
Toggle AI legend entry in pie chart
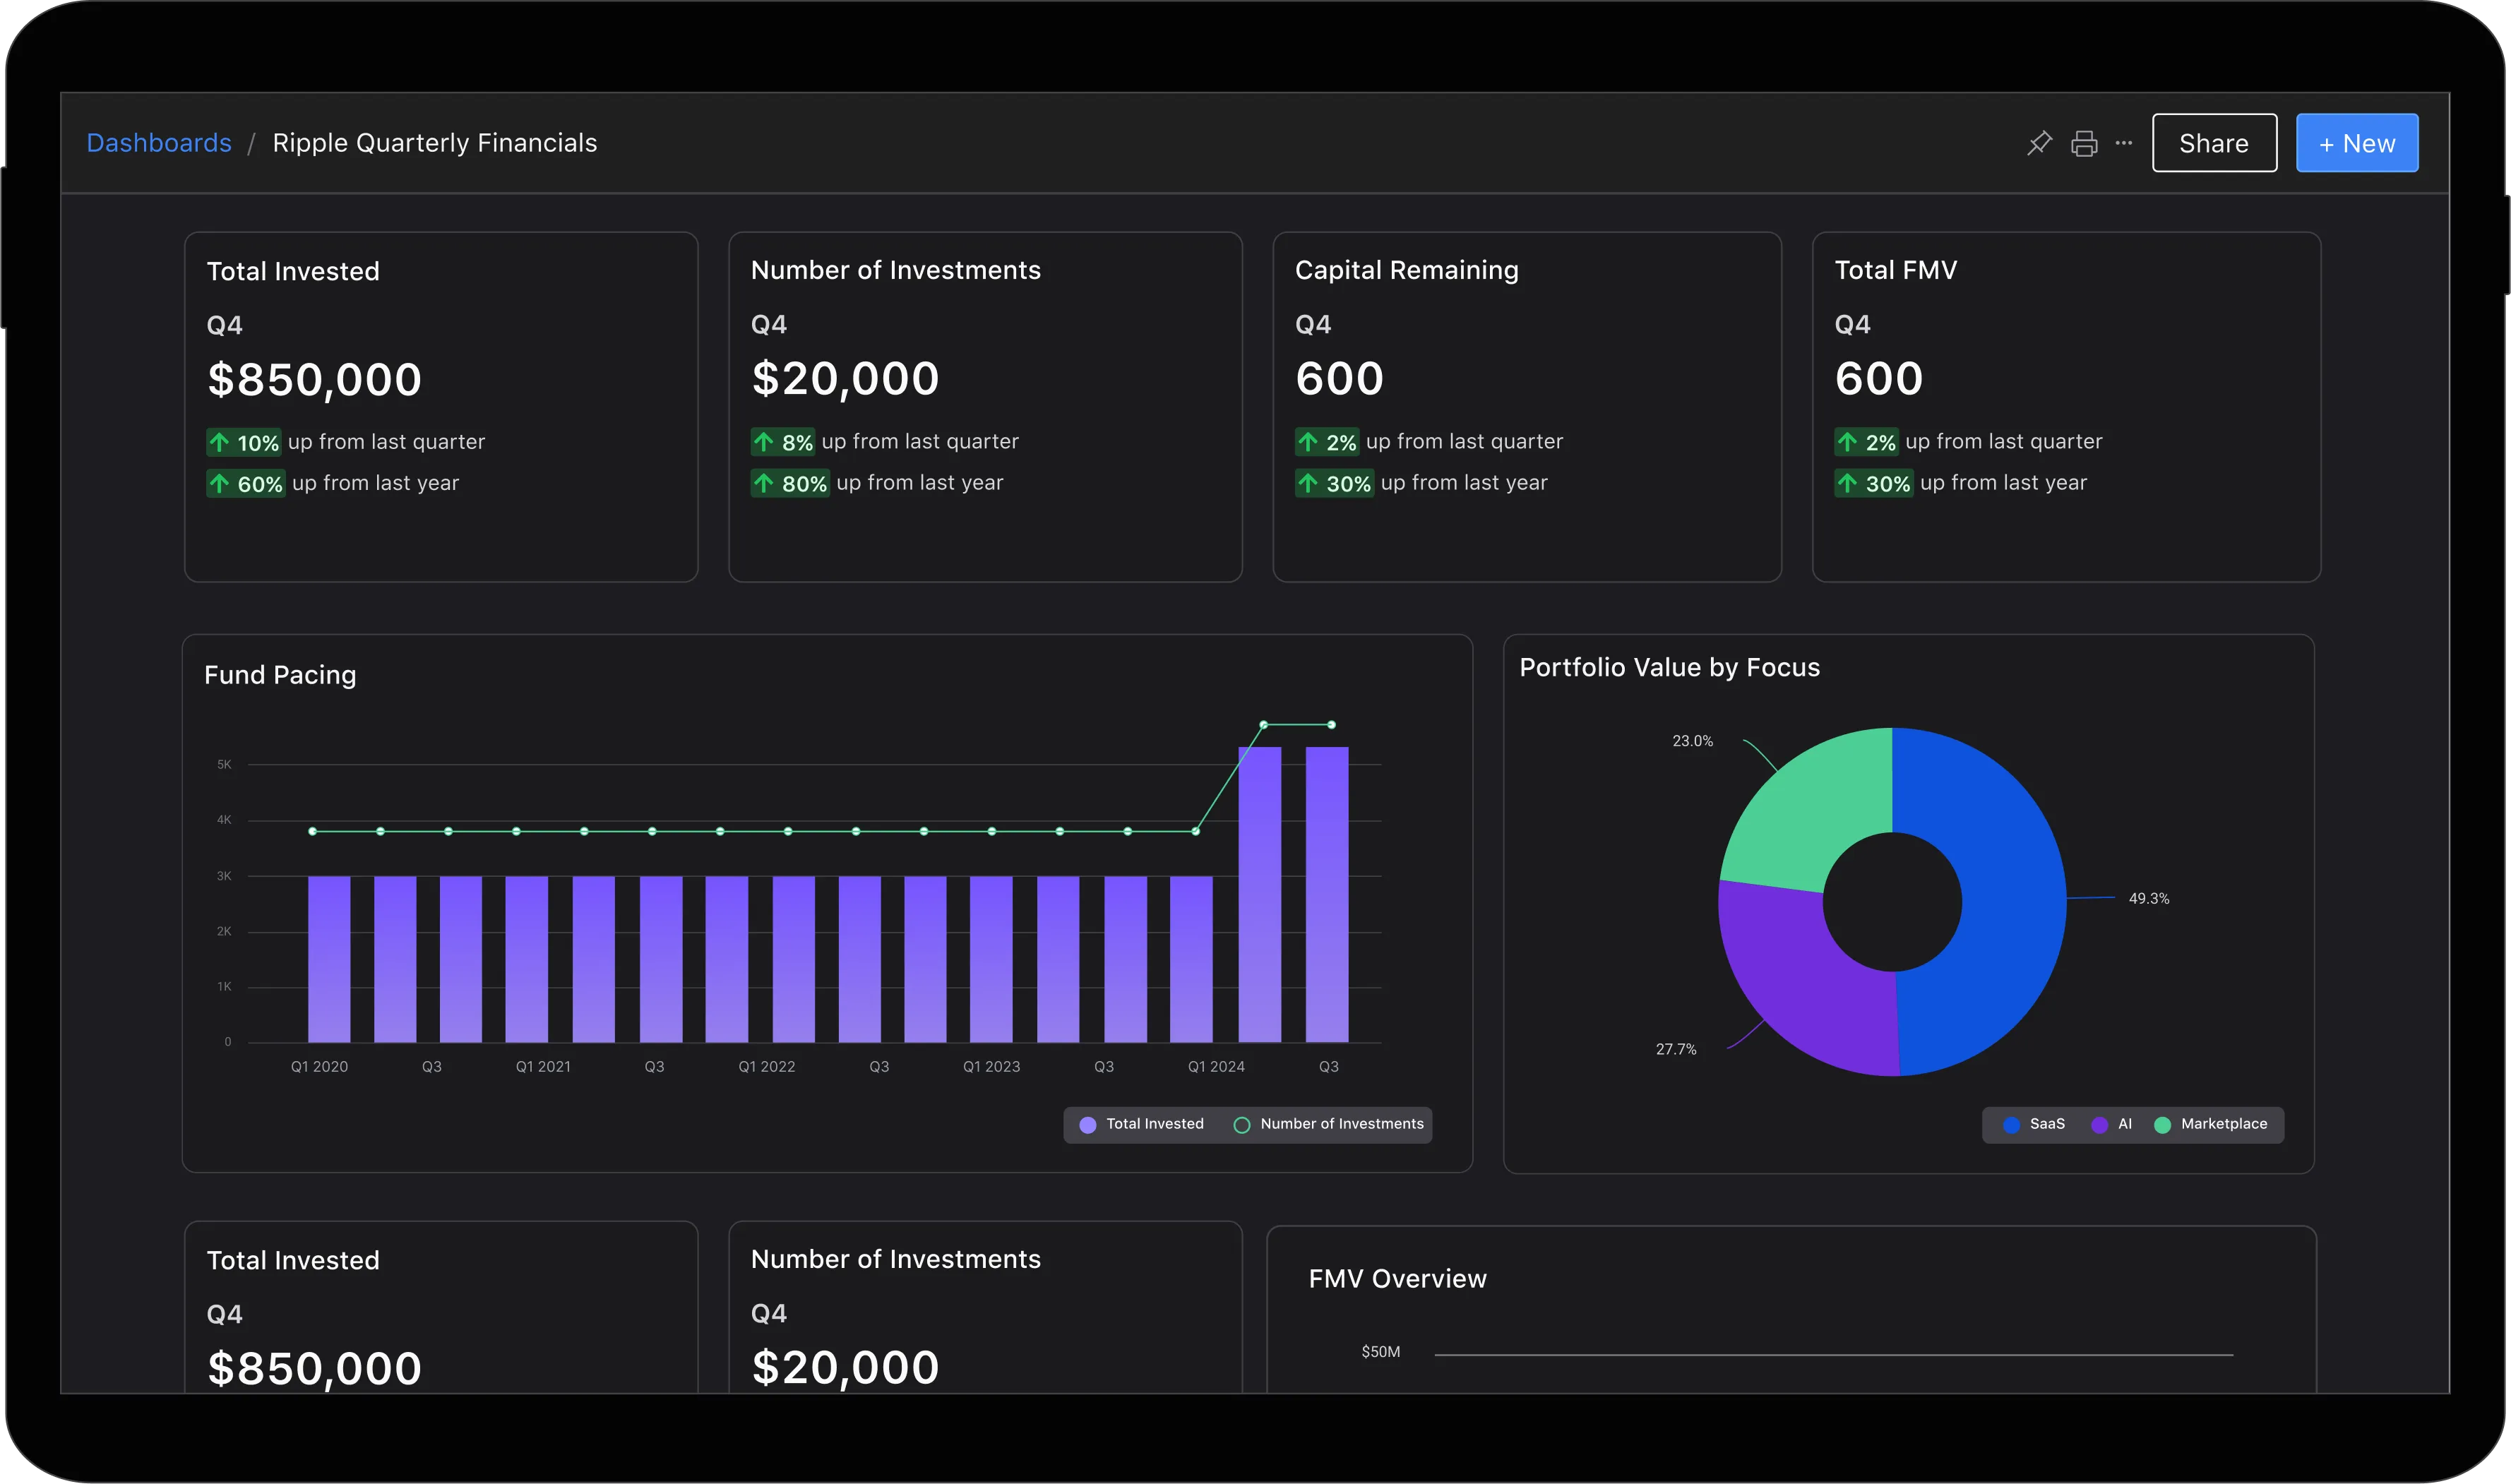point(2111,1124)
